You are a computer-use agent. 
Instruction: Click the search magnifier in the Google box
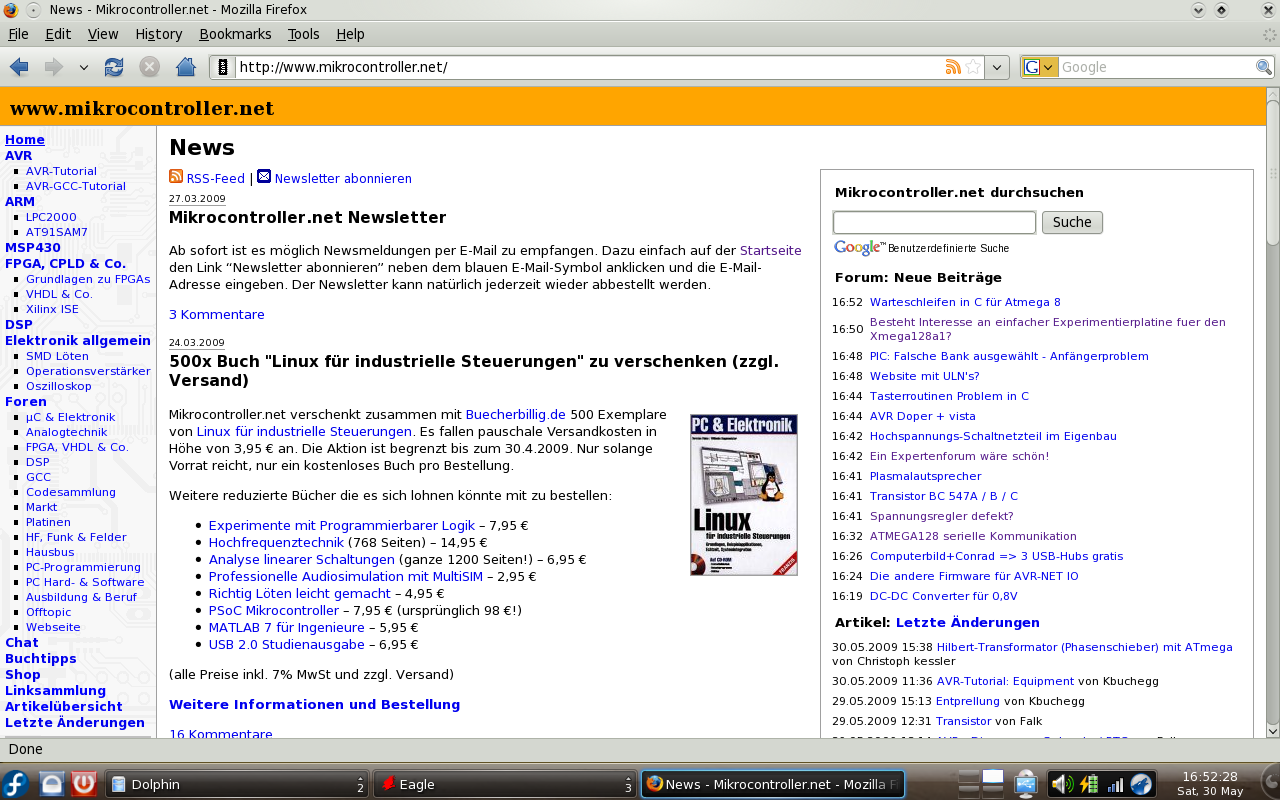(1265, 67)
